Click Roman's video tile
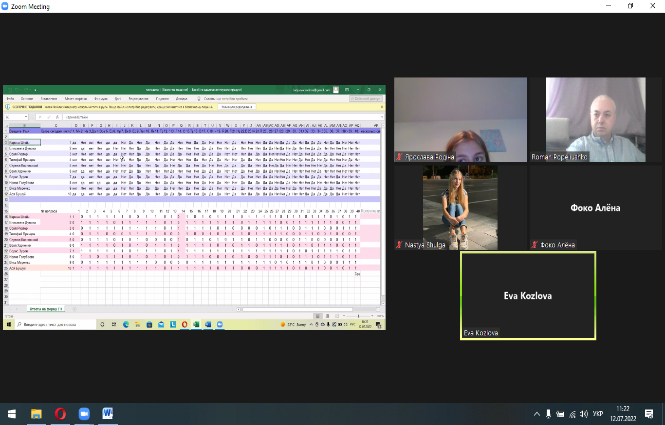Image resolution: width=665 pixels, height=425 pixels. [x=595, y=120]
